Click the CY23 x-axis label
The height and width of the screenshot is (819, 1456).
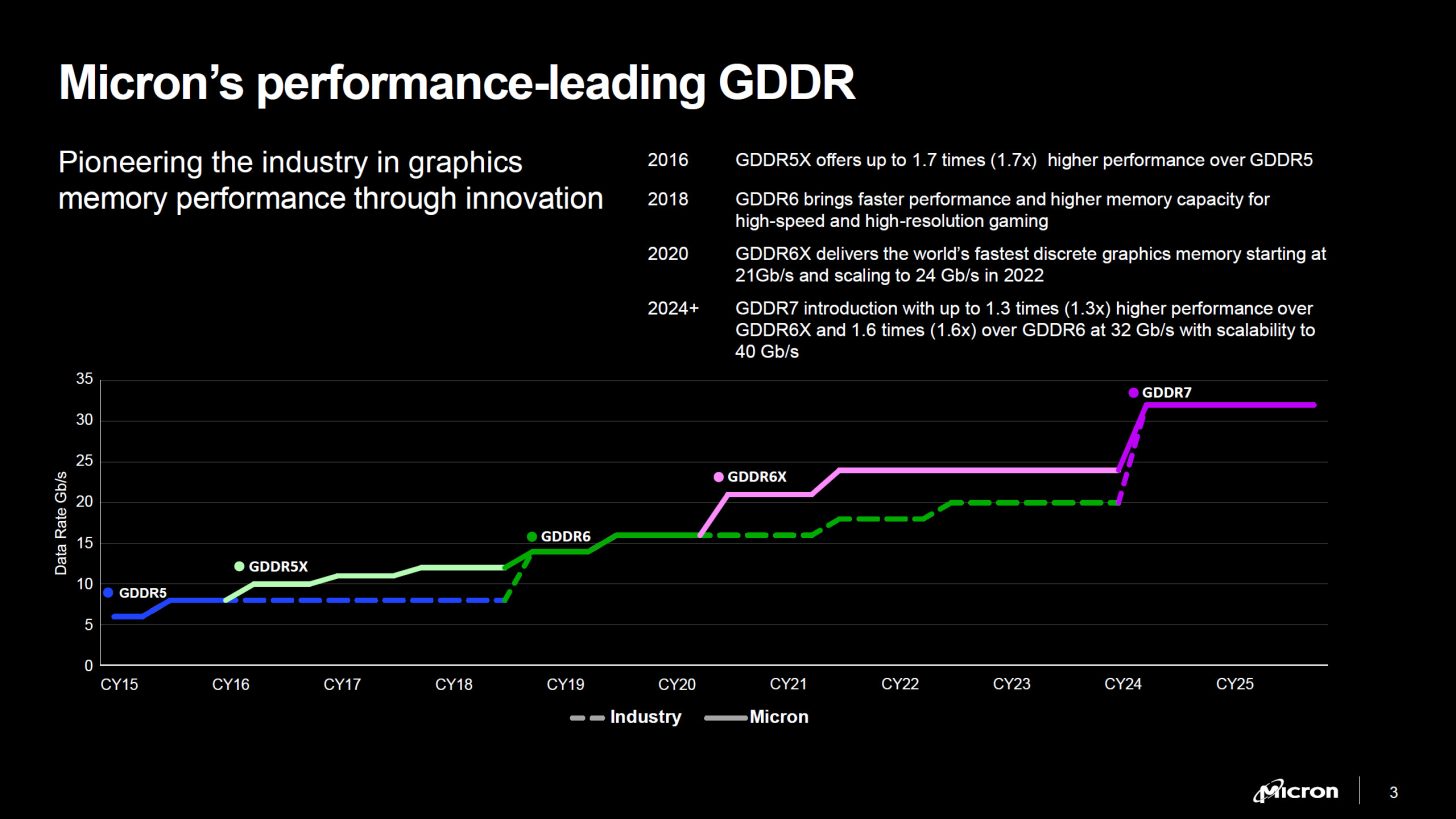pos(1011,685)
